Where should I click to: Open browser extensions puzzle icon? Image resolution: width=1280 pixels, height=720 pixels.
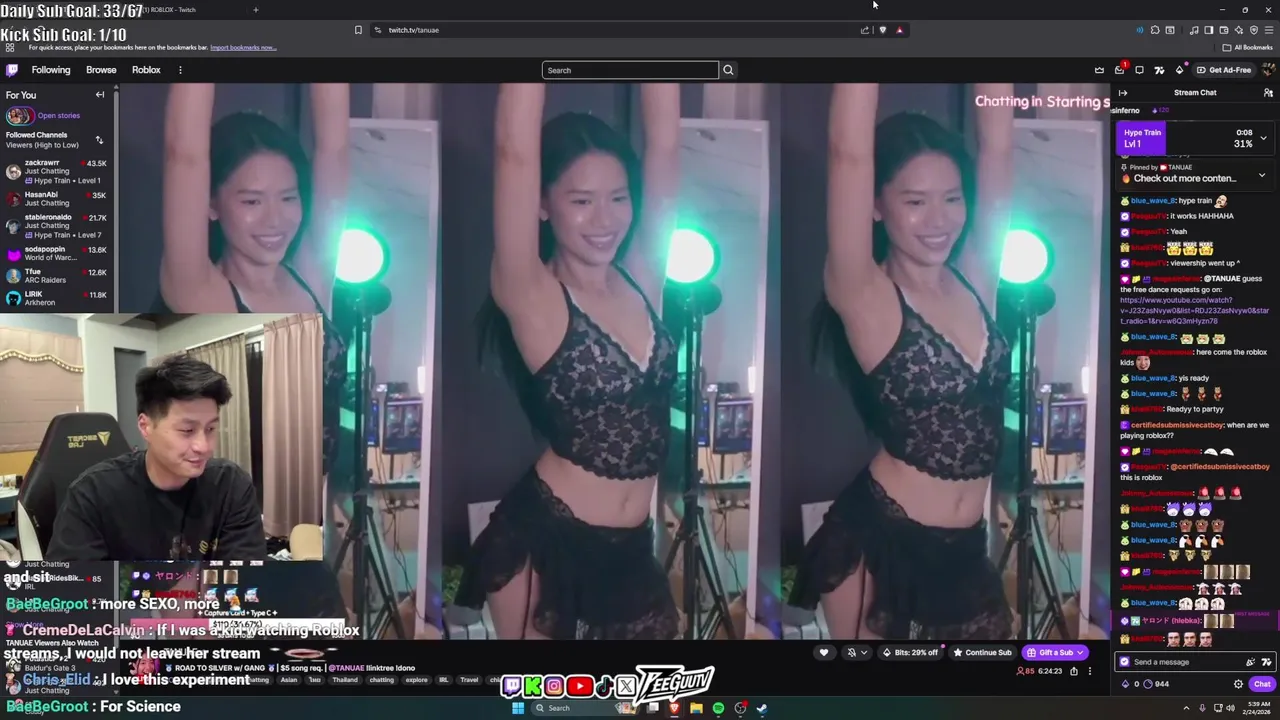[1155, 30]
